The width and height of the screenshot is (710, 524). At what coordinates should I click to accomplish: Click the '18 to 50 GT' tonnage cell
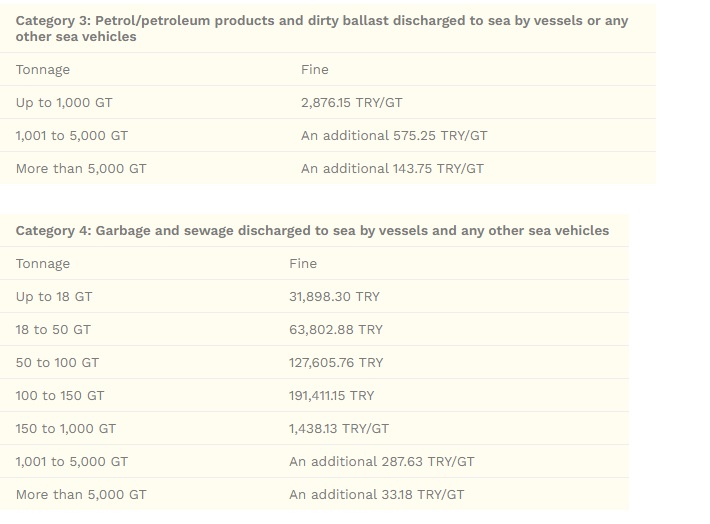tap(53, 329)
